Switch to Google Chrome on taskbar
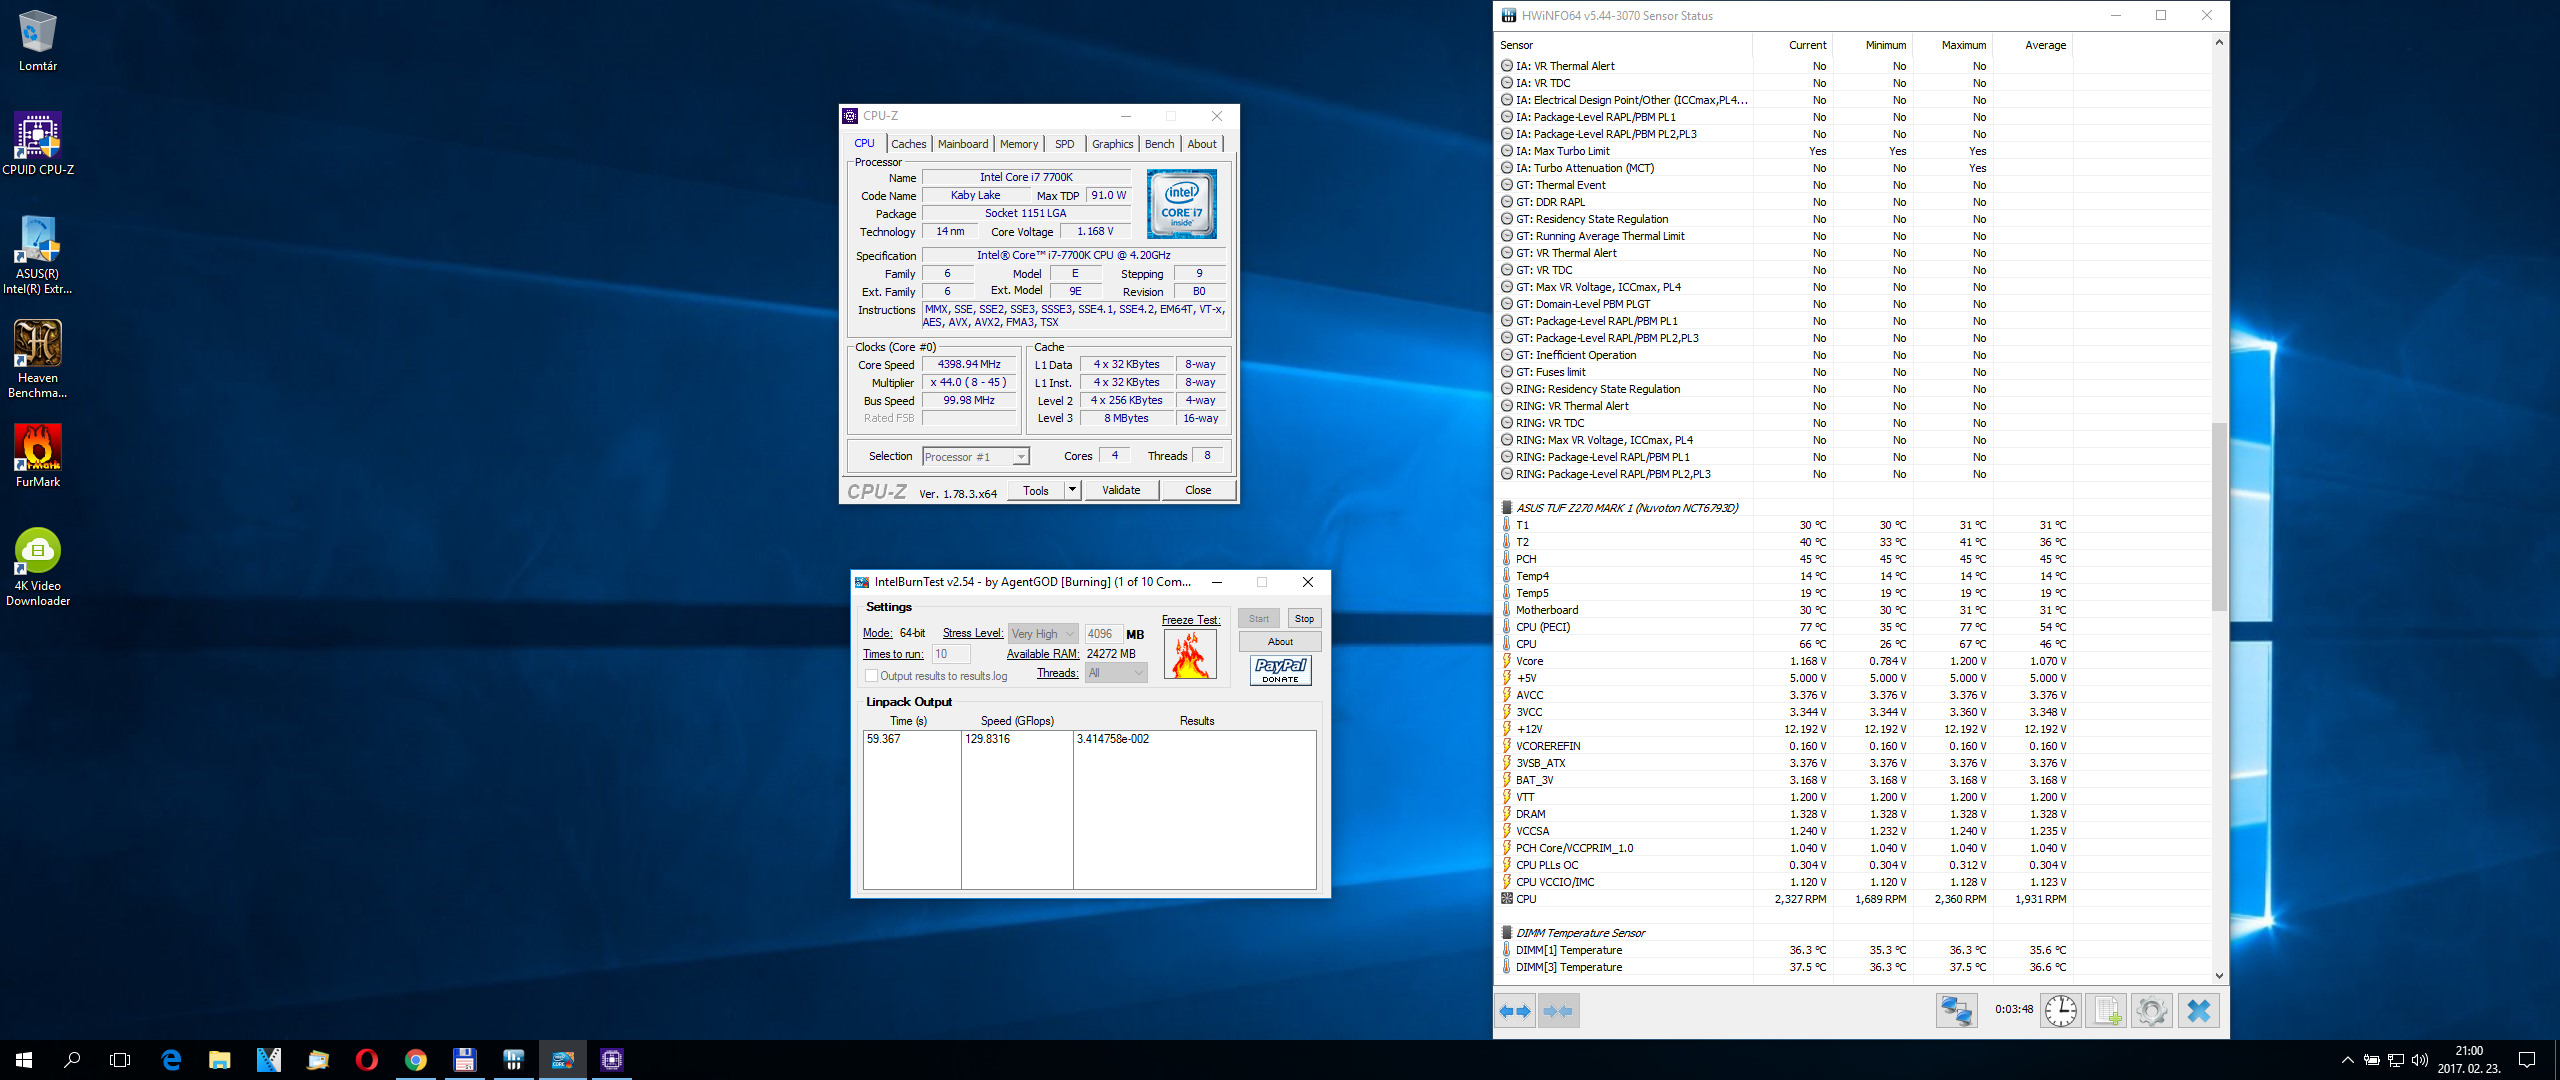 (x=416, y=1060)
